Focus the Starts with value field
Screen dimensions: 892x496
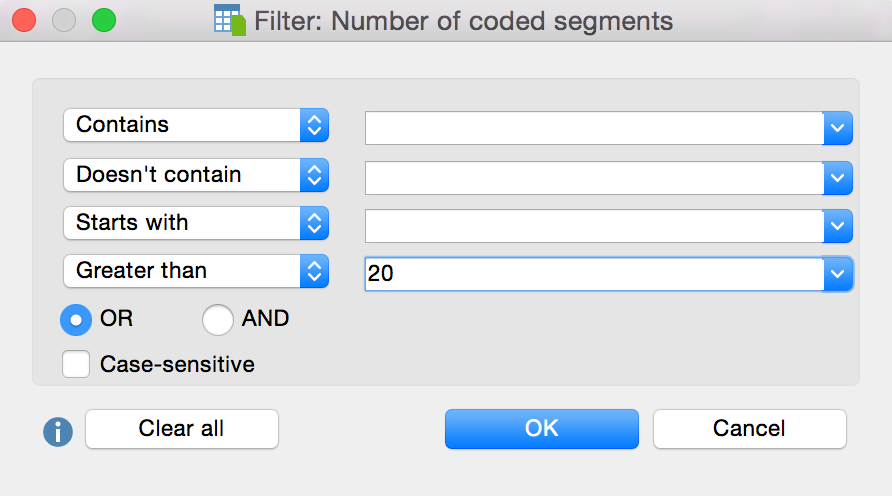click(x=594, y=225)
